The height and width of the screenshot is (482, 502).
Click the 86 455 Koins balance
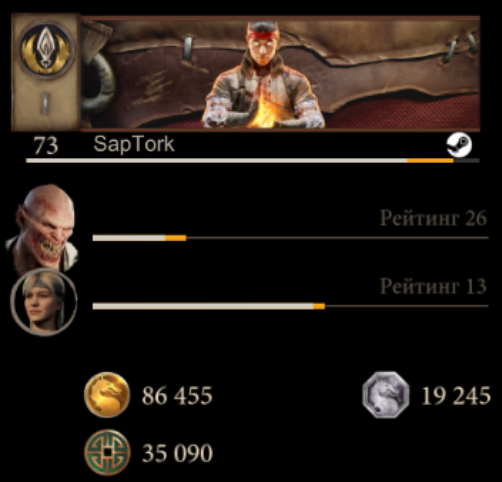click(x=177, y=396)
